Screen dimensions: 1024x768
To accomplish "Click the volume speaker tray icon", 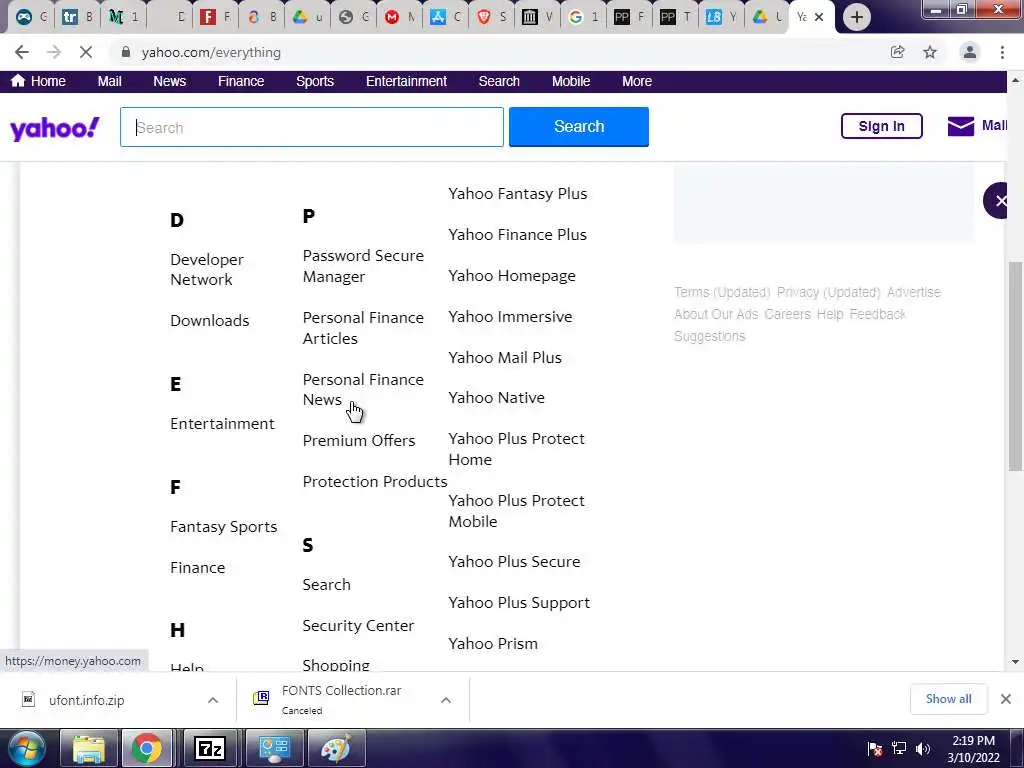I will 922,748.
